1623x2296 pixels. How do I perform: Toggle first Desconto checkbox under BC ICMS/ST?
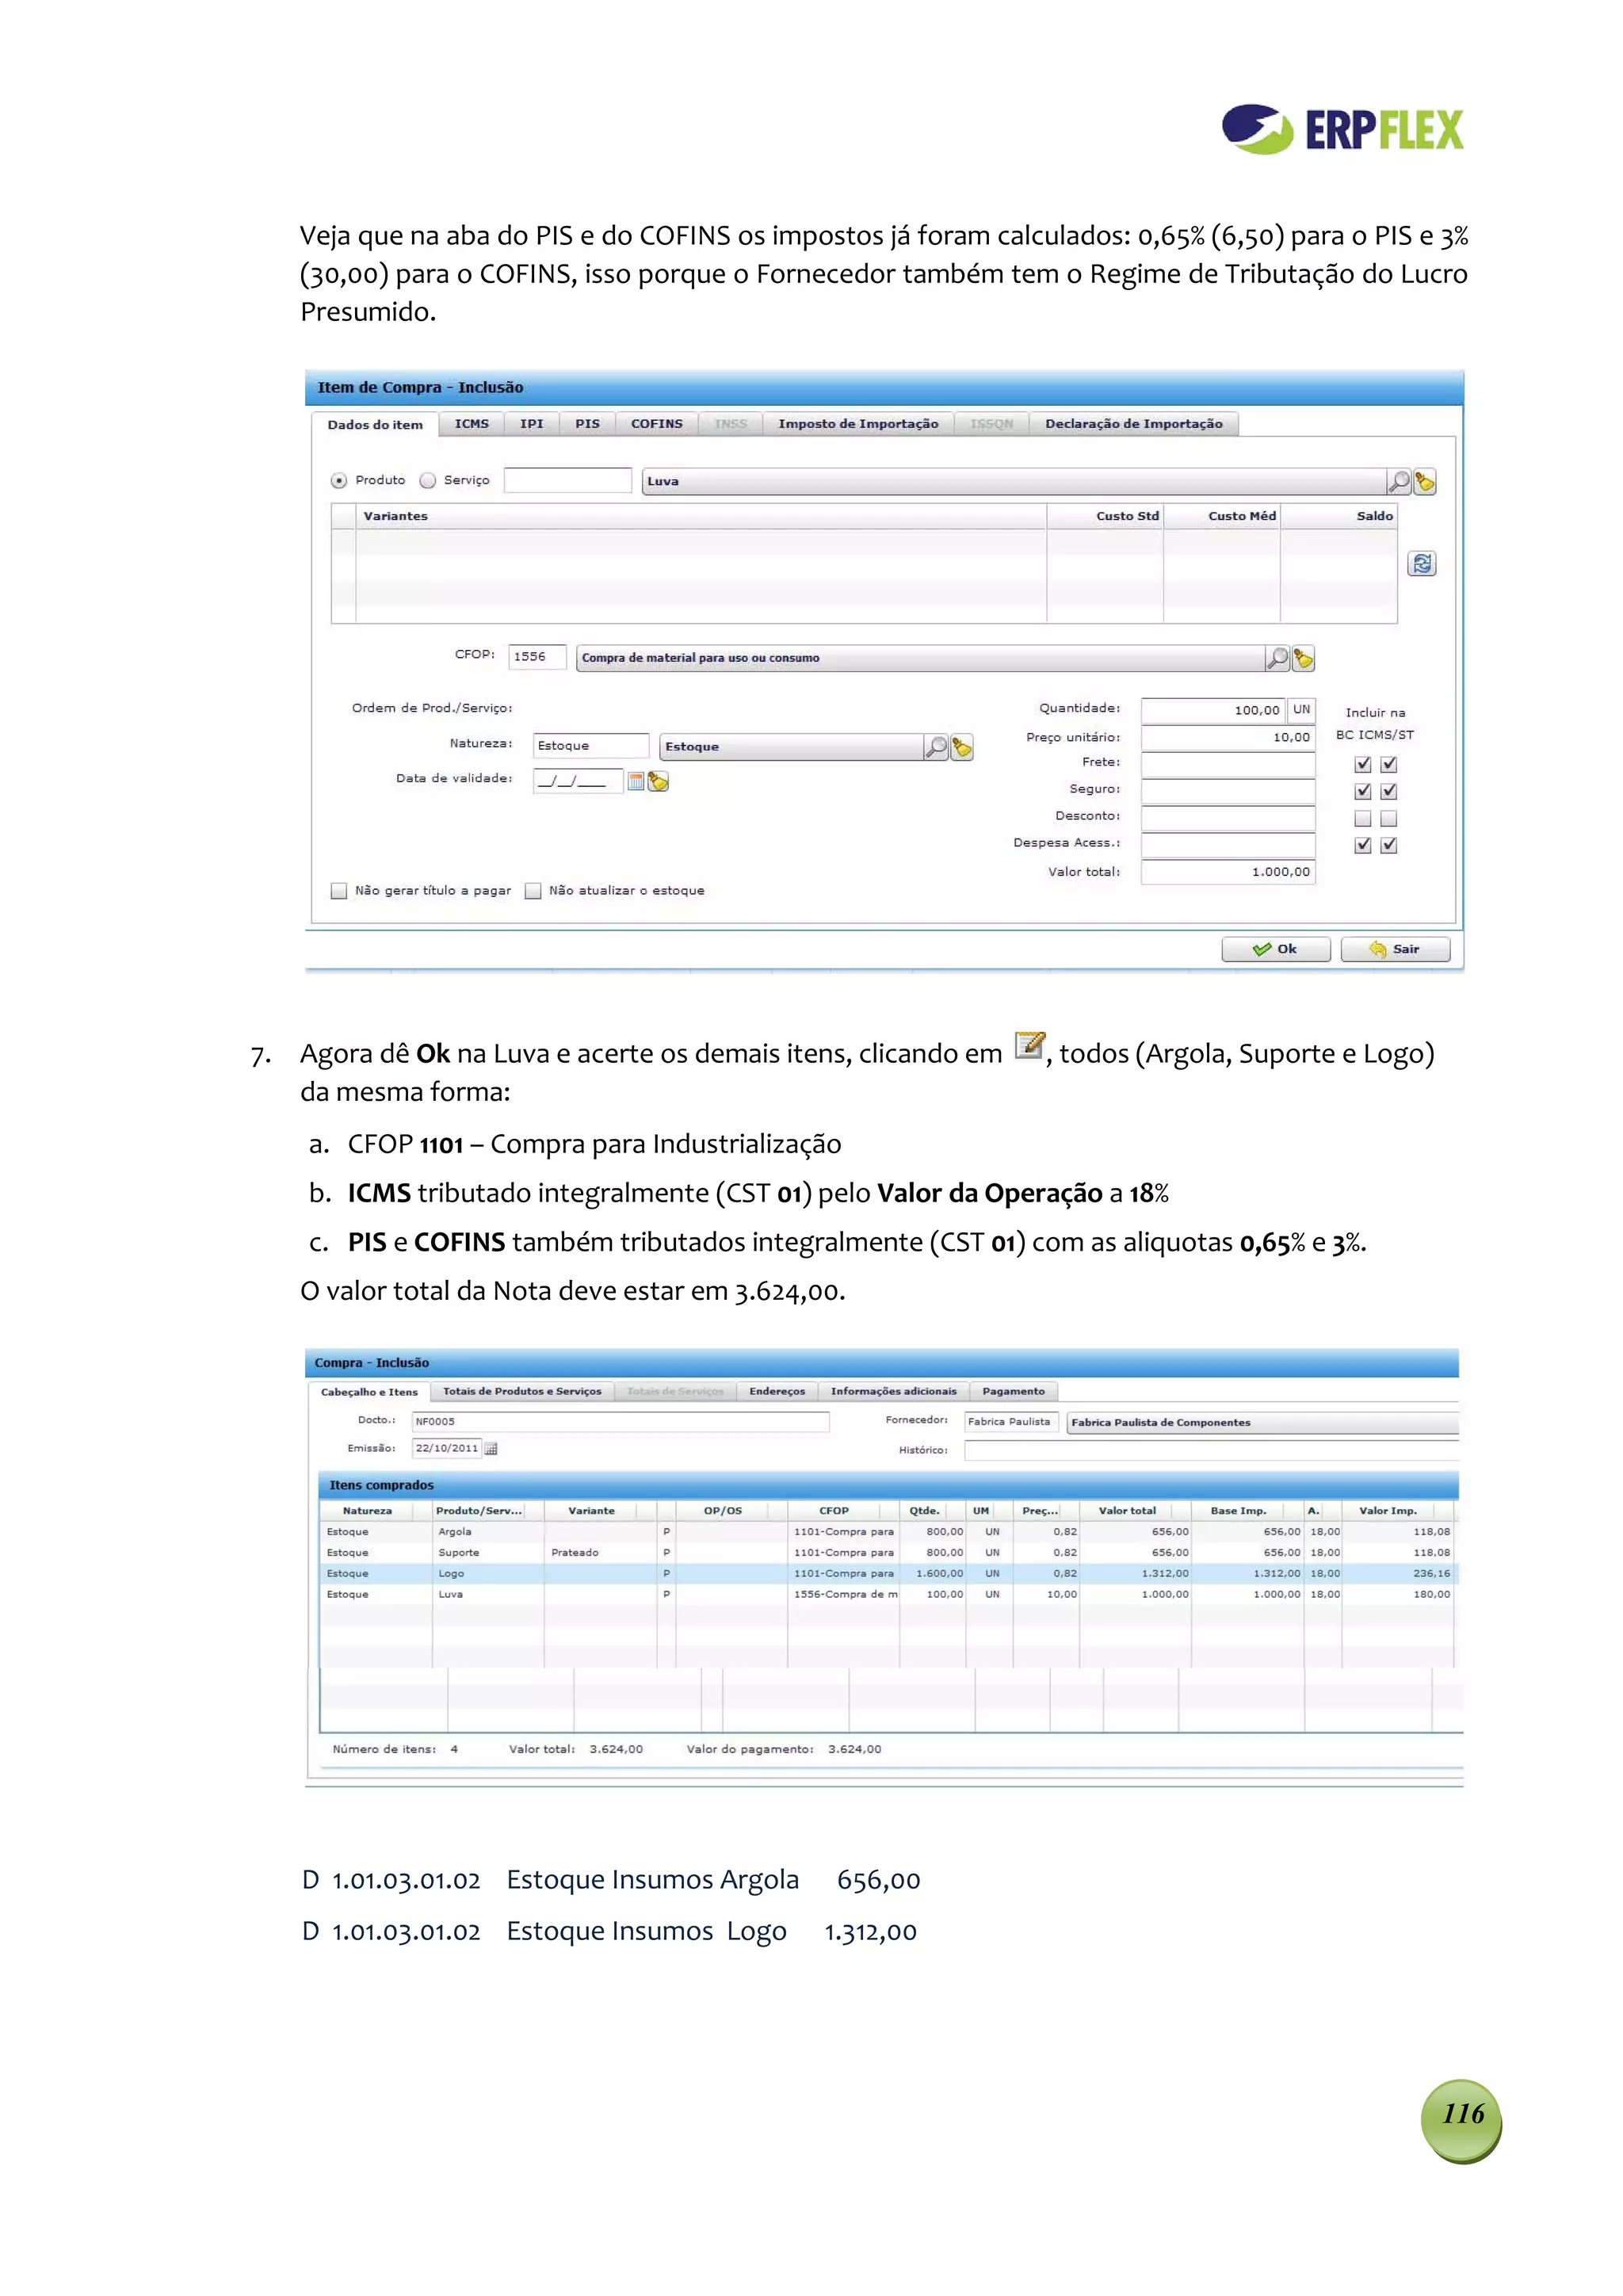pos(1362,818)
